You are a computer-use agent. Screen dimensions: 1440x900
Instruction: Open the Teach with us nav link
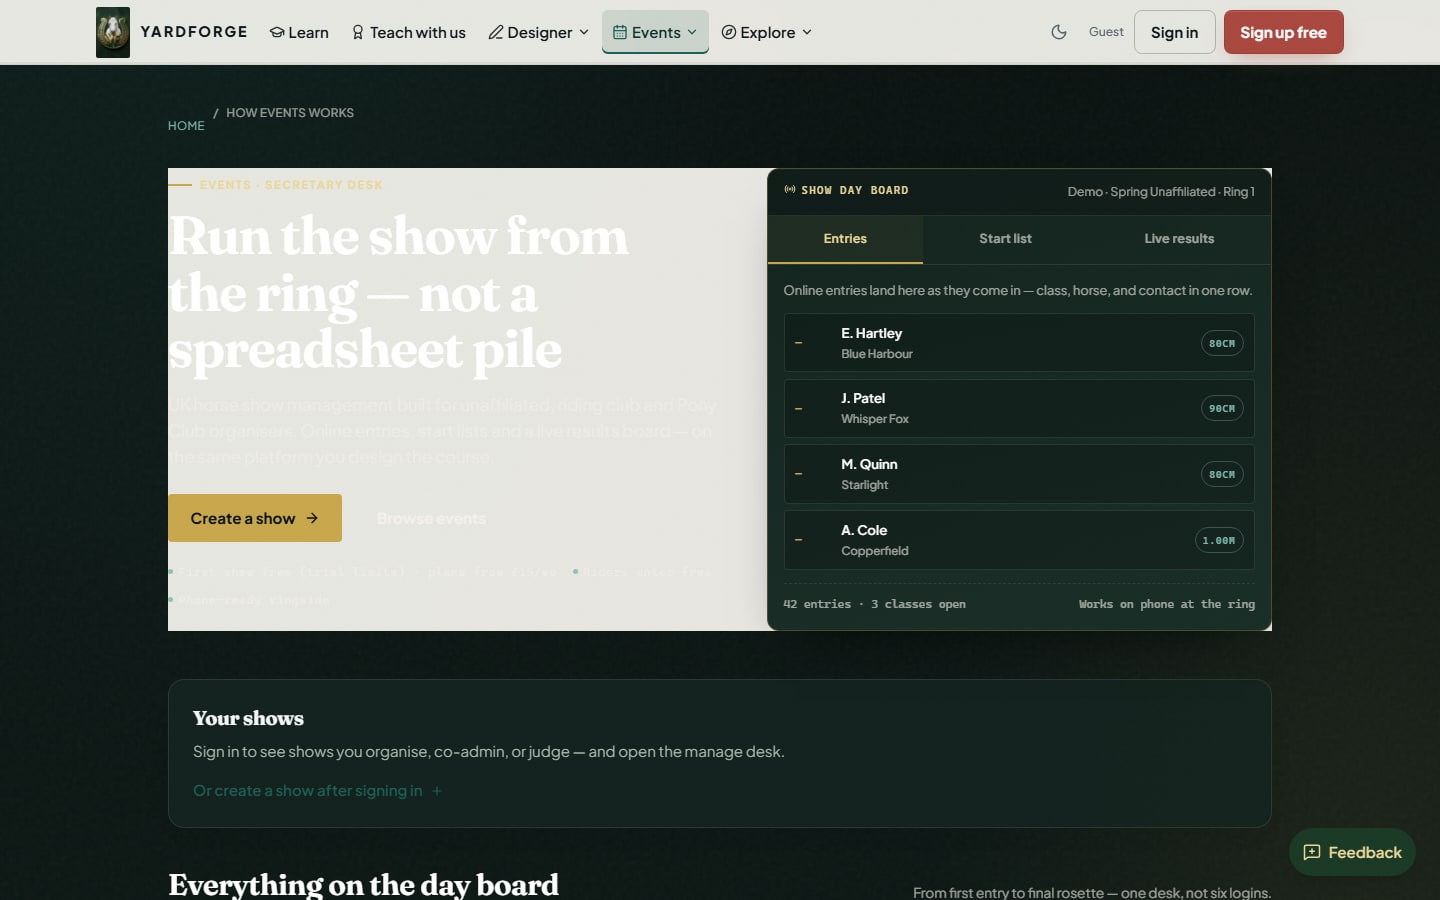pos(408,32)
